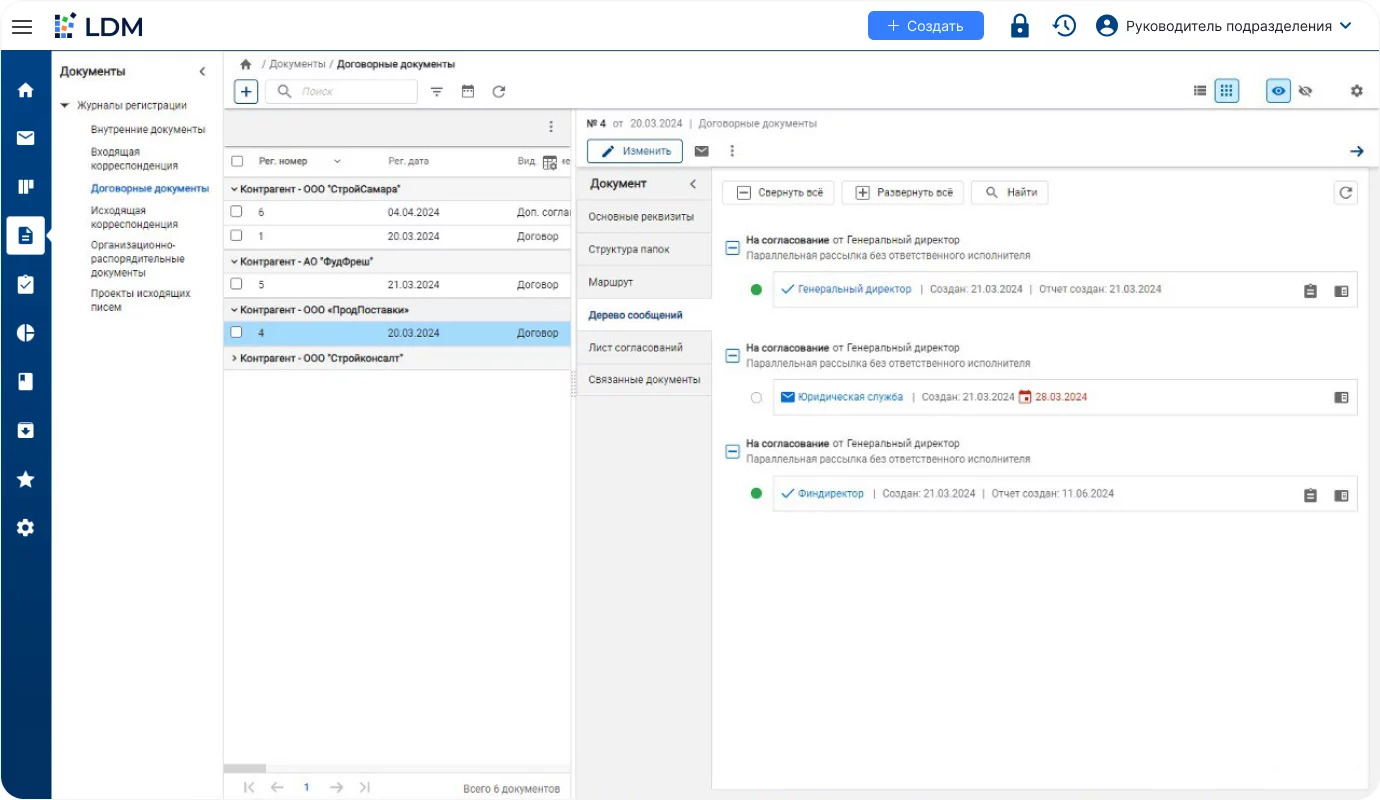The image size is (1380, 800).
Task: Switch to the Маршрут tab
Action: coord(611,283)
